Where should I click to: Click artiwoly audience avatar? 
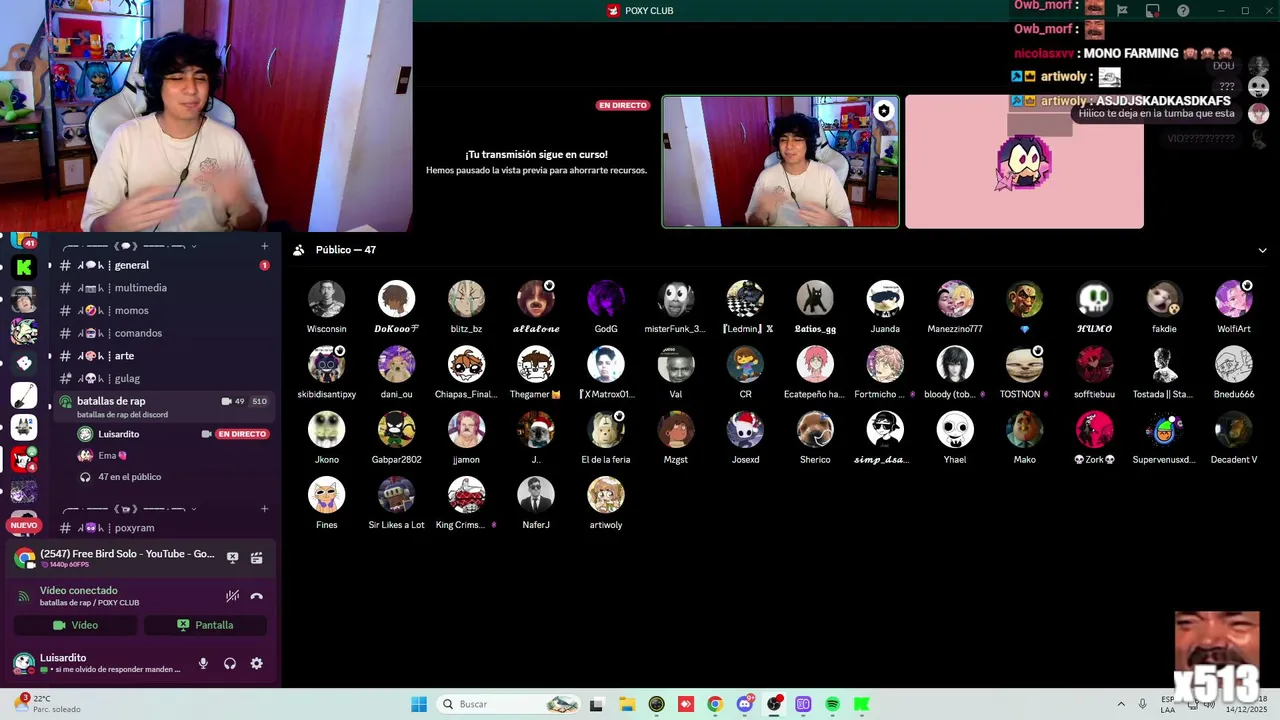click(x=606, y=495)
